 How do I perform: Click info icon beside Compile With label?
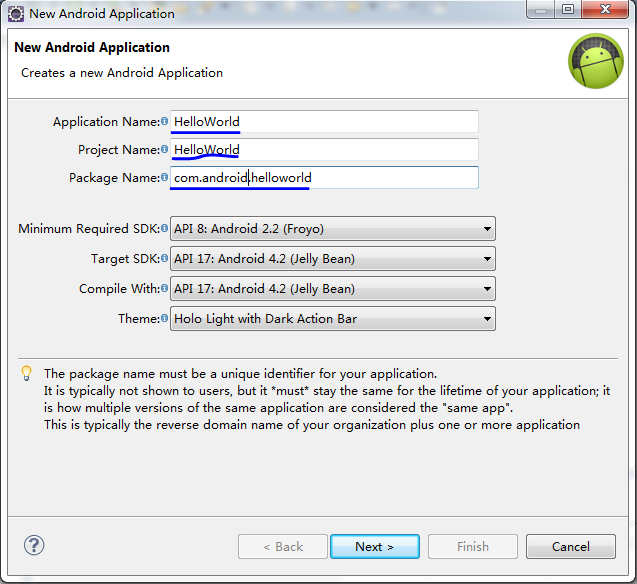[164, 288]
